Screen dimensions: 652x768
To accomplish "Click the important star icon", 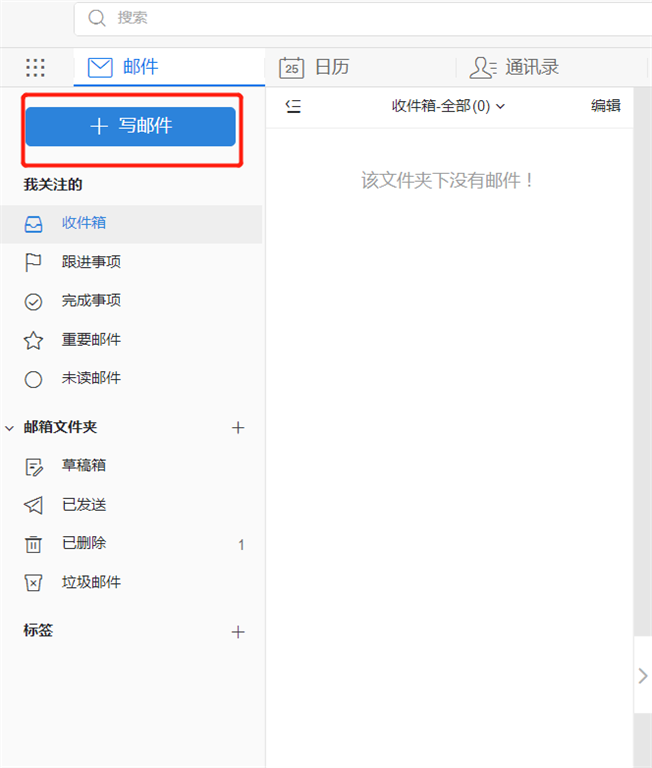I will (33, 340).
